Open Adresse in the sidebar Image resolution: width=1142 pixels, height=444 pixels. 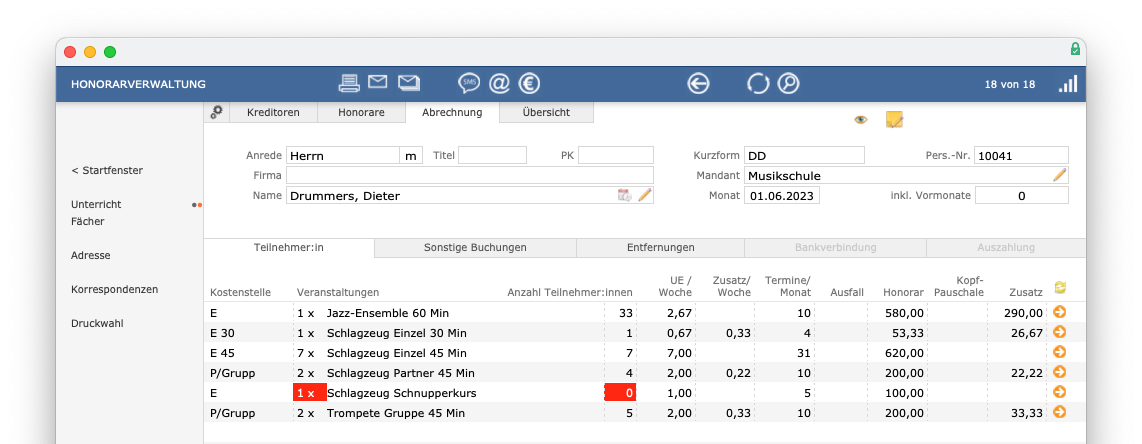coord(91,255)
